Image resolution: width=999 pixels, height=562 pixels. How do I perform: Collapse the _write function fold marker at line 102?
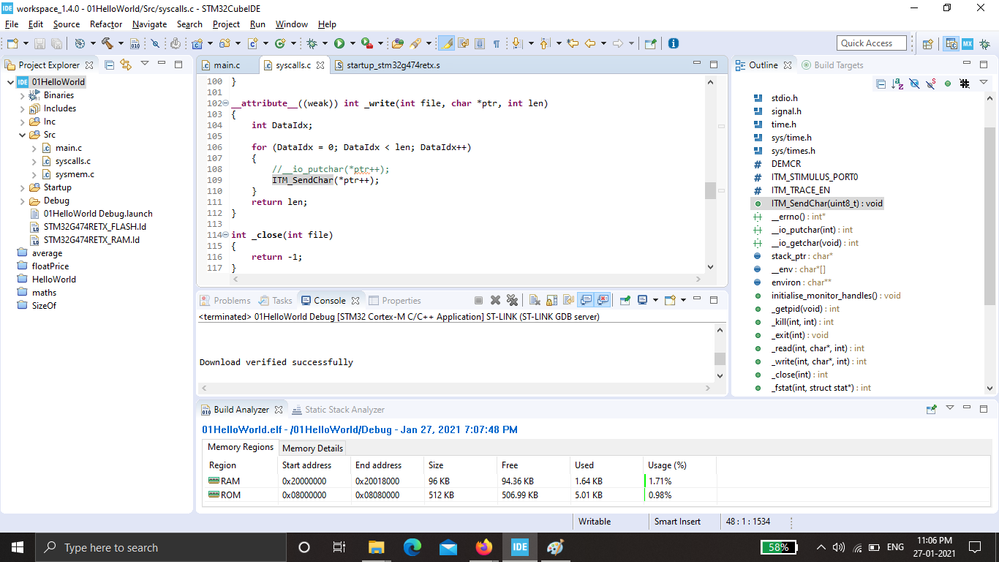click(226, 103)
